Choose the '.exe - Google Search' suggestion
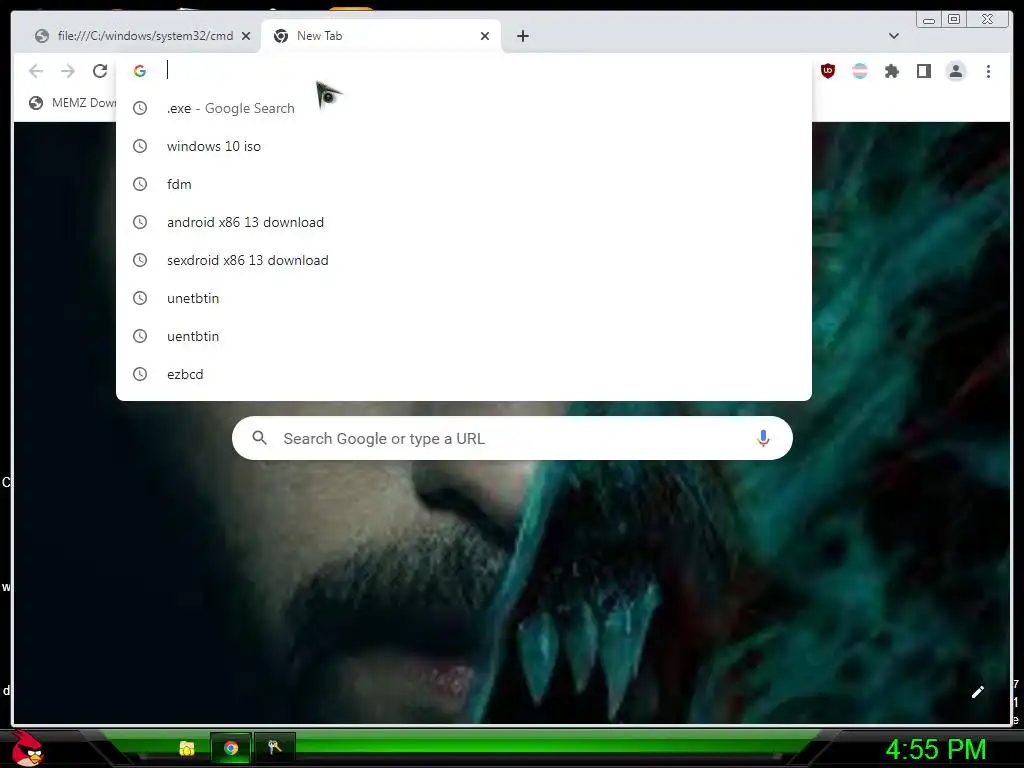Screen dimensions: 1024x768 (x=464, y=108)
